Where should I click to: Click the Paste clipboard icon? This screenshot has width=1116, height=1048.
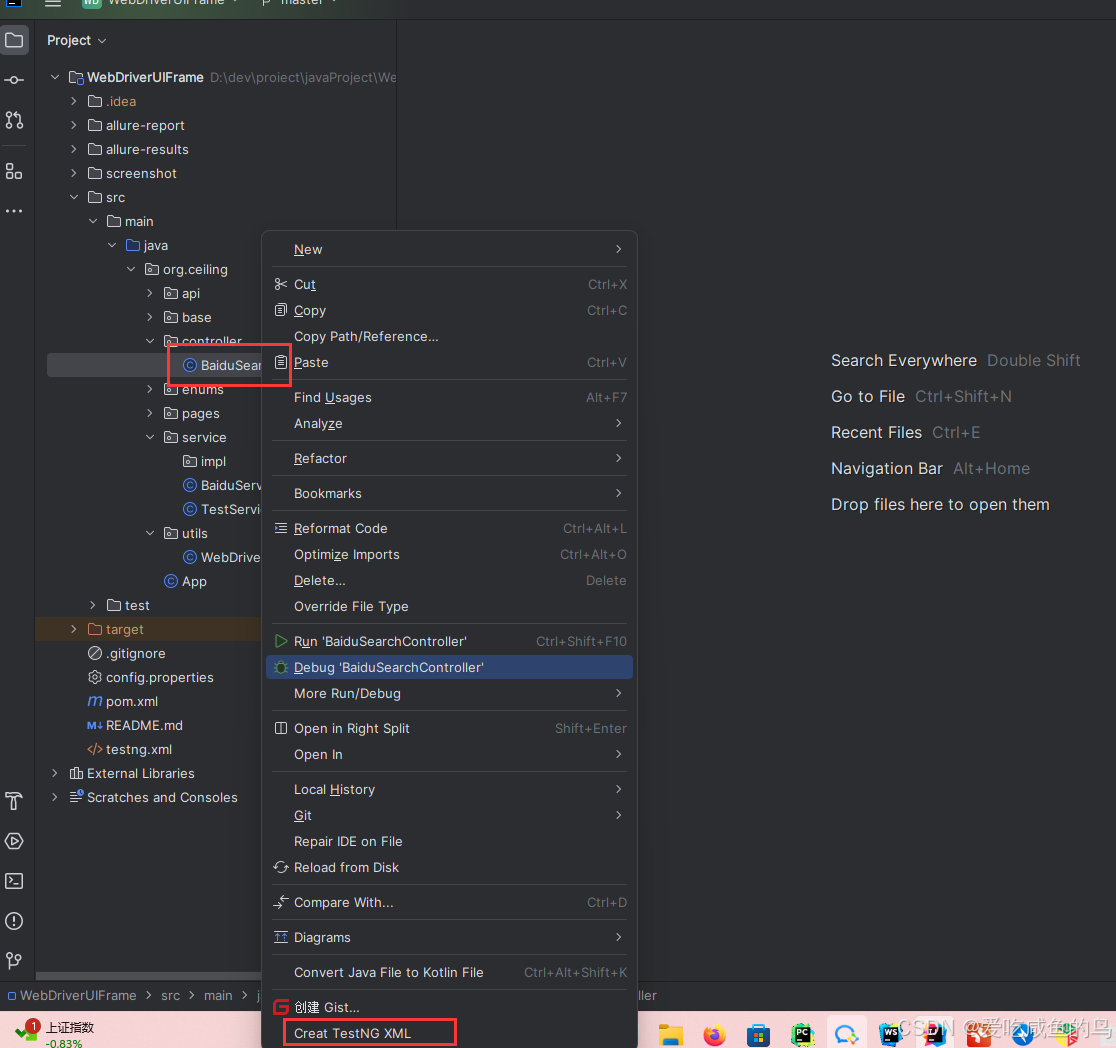coord(281,362)
